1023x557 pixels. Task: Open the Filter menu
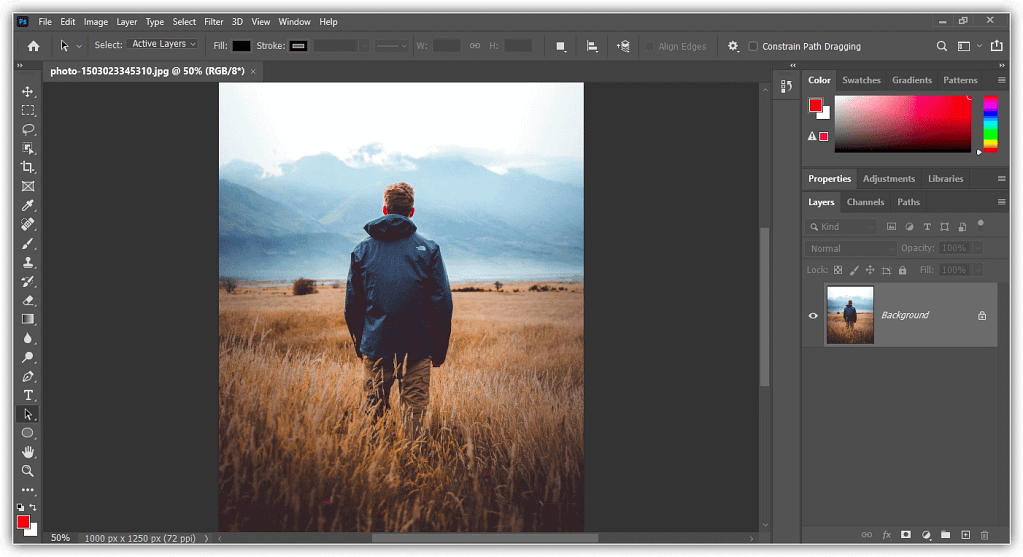213,21
